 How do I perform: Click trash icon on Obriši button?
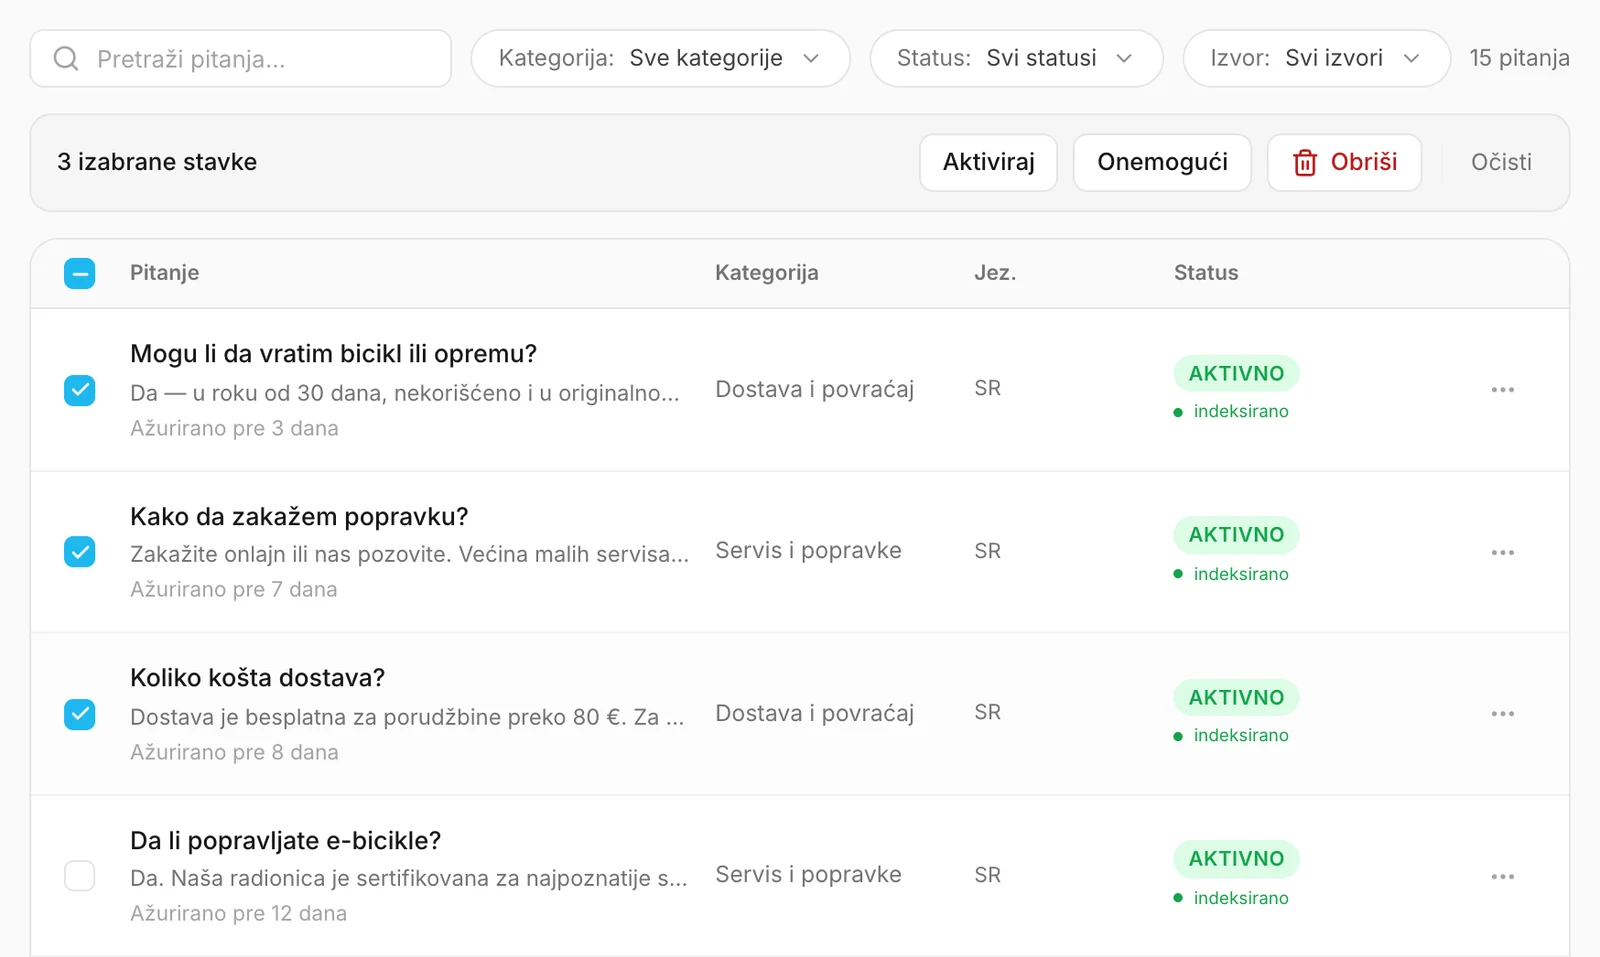click(x=1305, y=162)
